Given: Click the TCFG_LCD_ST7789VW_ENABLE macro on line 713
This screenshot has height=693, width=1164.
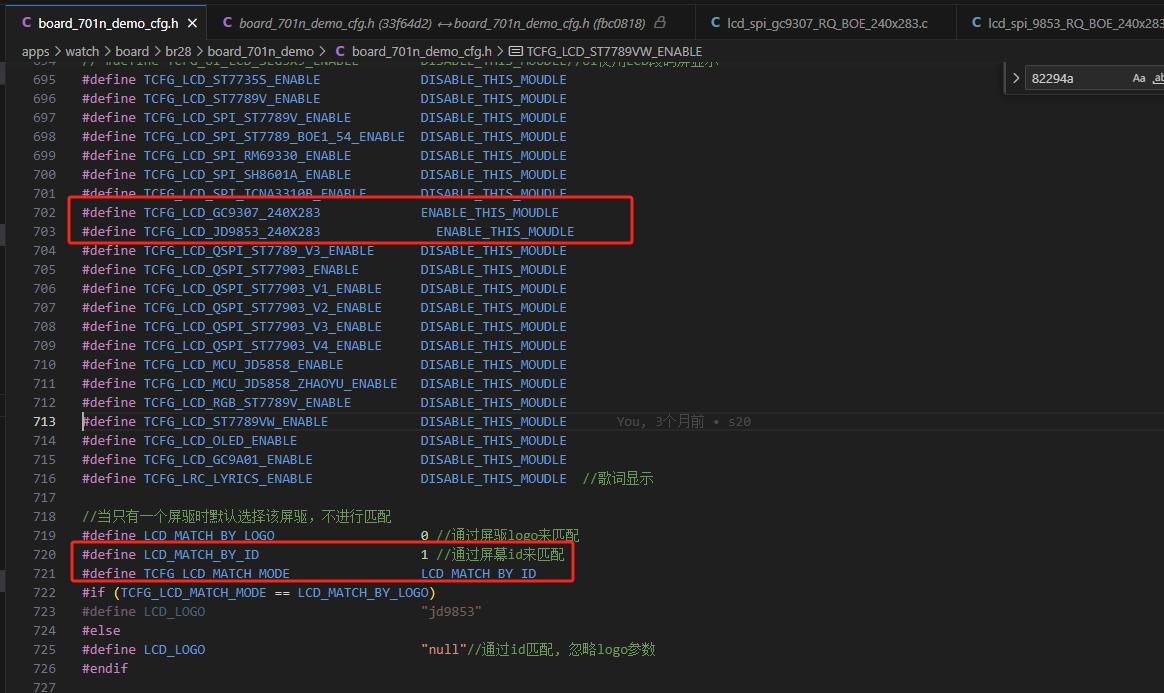Looking at the screenshot, I should (x=235, y=421).
